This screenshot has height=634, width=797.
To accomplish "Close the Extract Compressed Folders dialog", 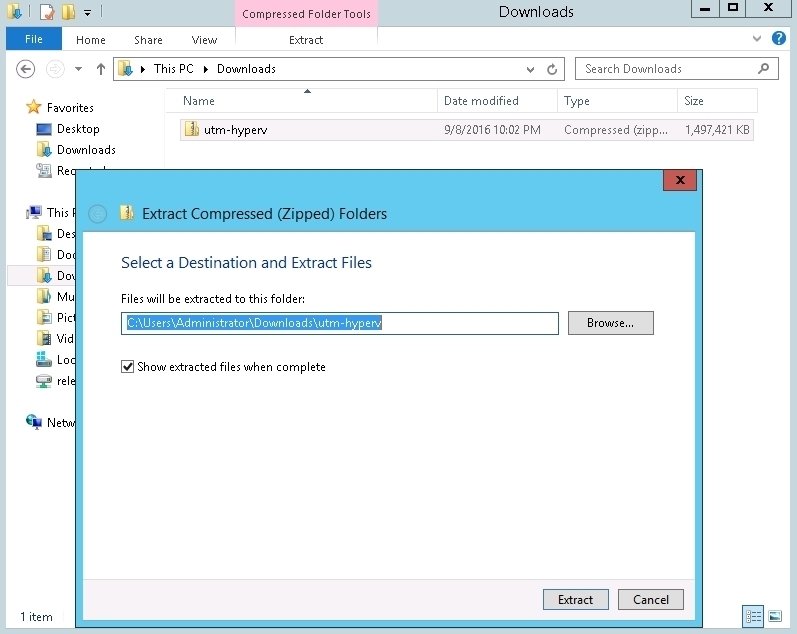I will 680,180.
